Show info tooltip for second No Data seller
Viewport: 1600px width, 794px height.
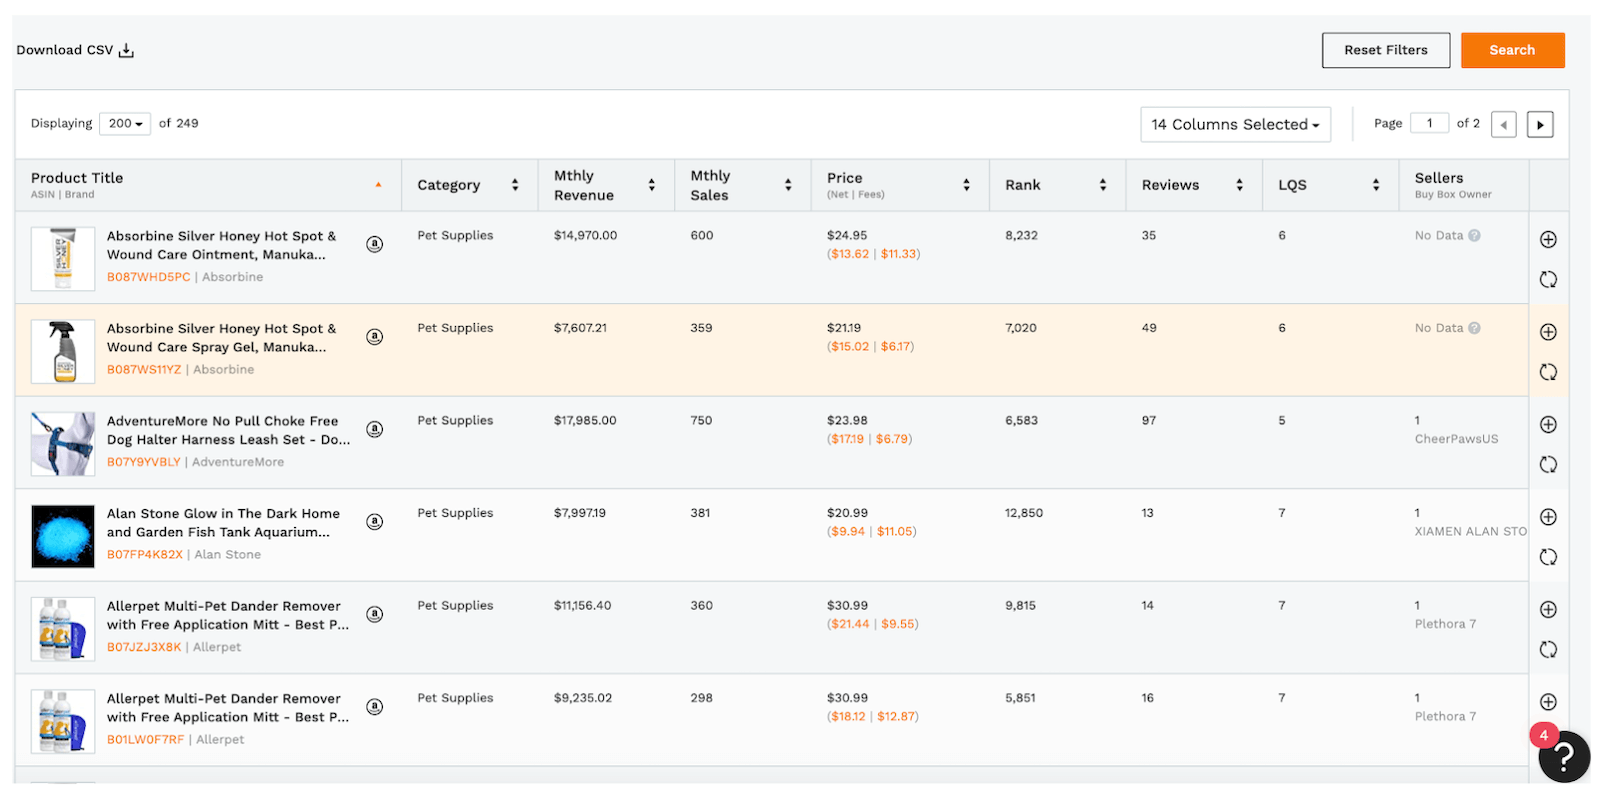(1474, 328)
